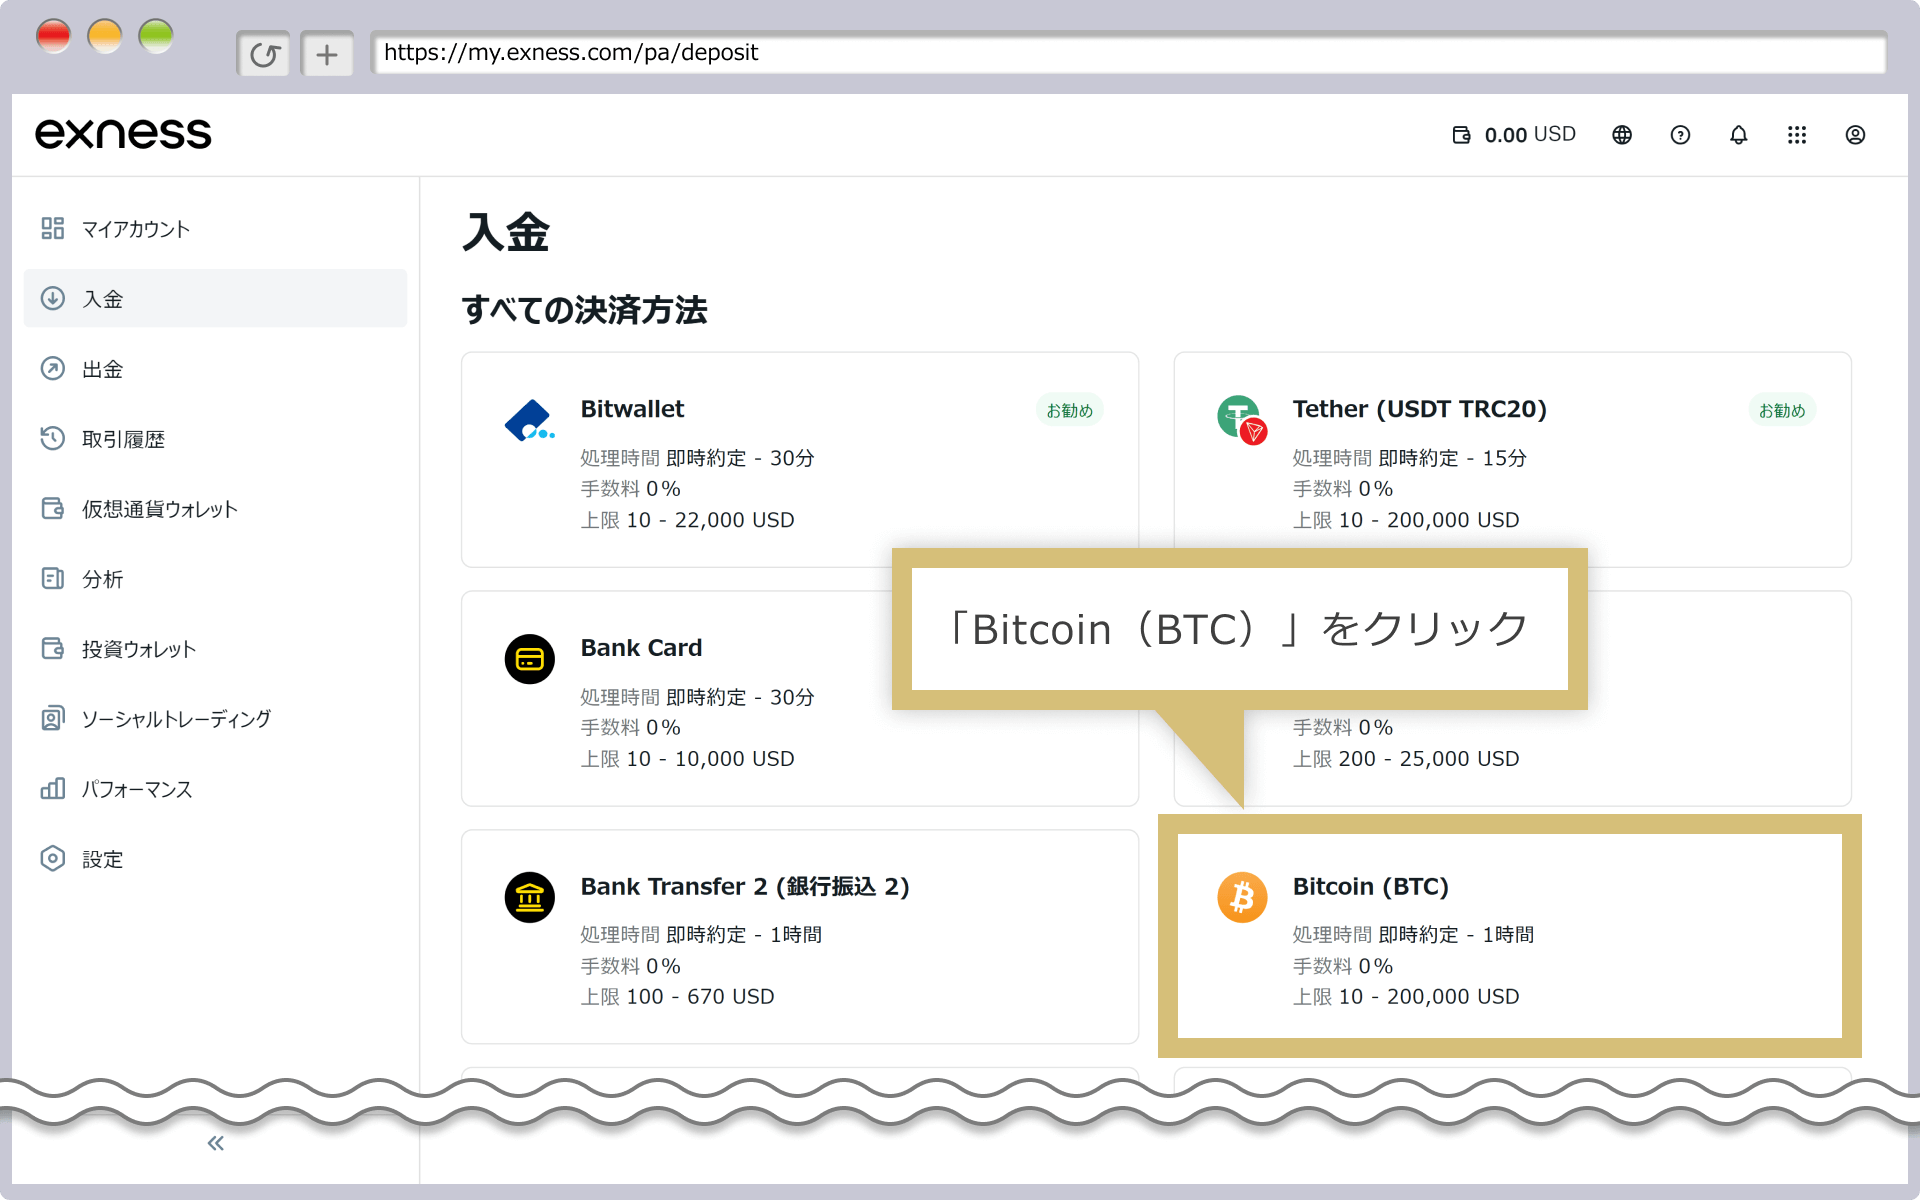The width and height of the screenshot is (1920, 1200).
Task: Click the 投資ウォレット wallet icon
Action: [x=53, y=649]
